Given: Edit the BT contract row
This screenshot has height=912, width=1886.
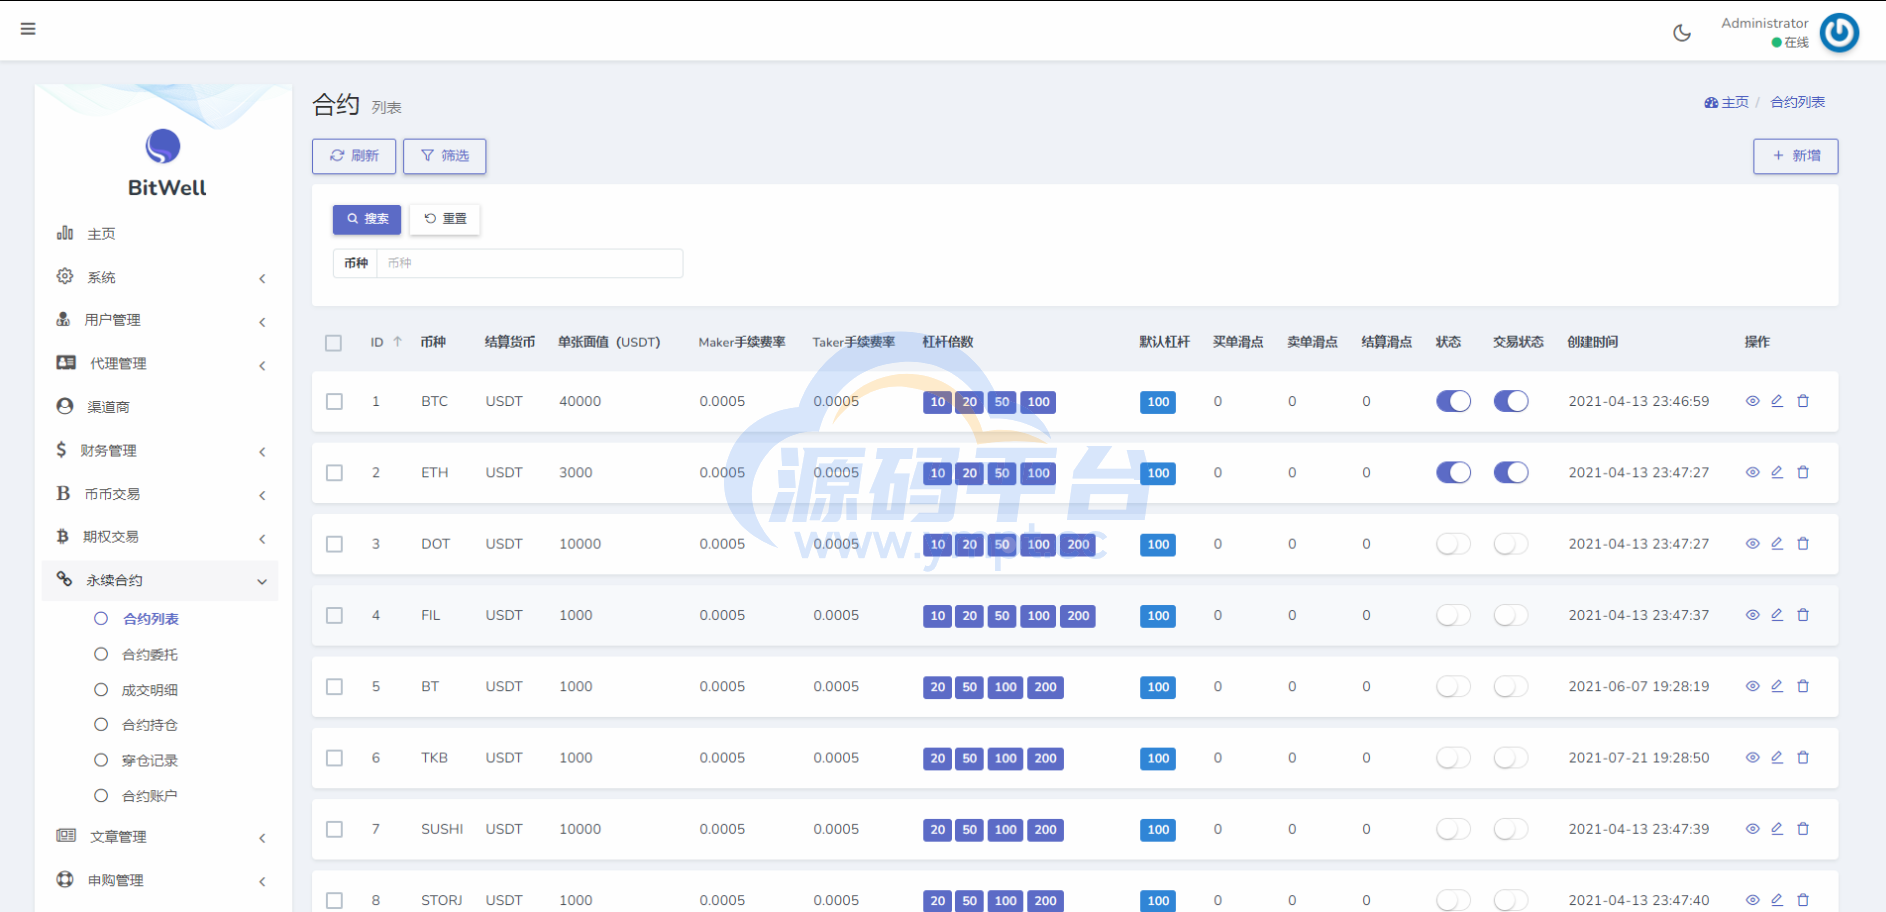Looking at the screenshot, I should coord(1777,686).
